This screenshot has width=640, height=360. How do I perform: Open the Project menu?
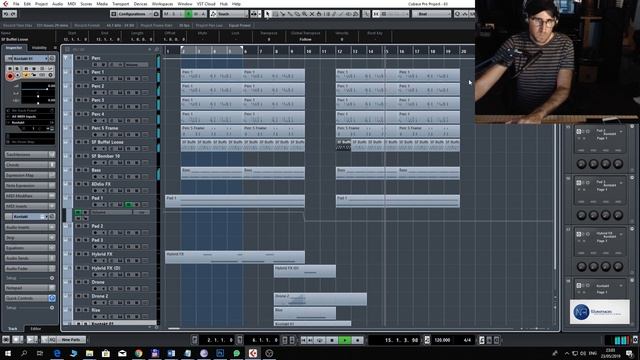tap(41, 4)
